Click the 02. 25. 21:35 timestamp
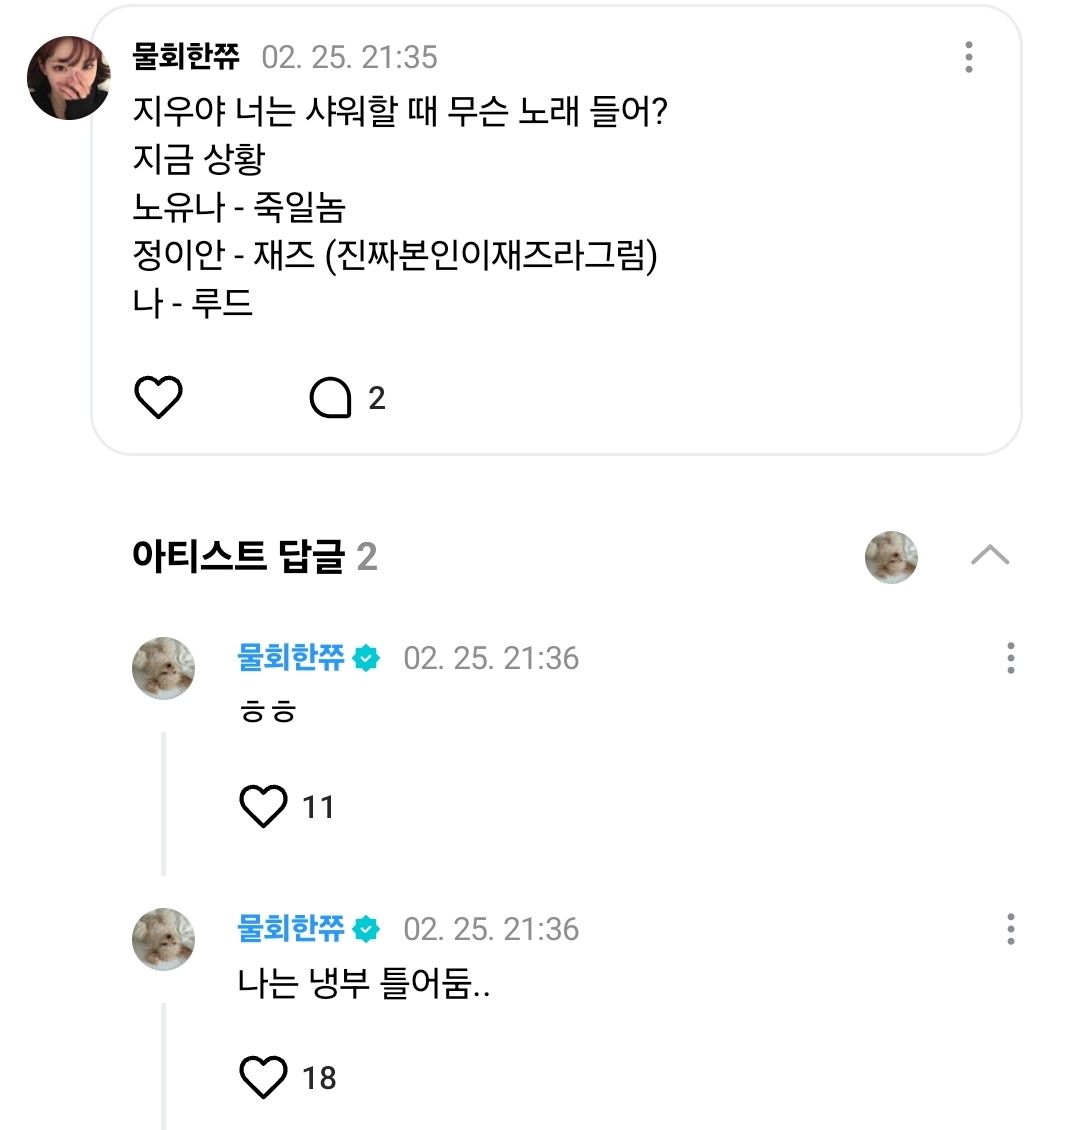The image size is (1065, 1130). pos(349,57)
